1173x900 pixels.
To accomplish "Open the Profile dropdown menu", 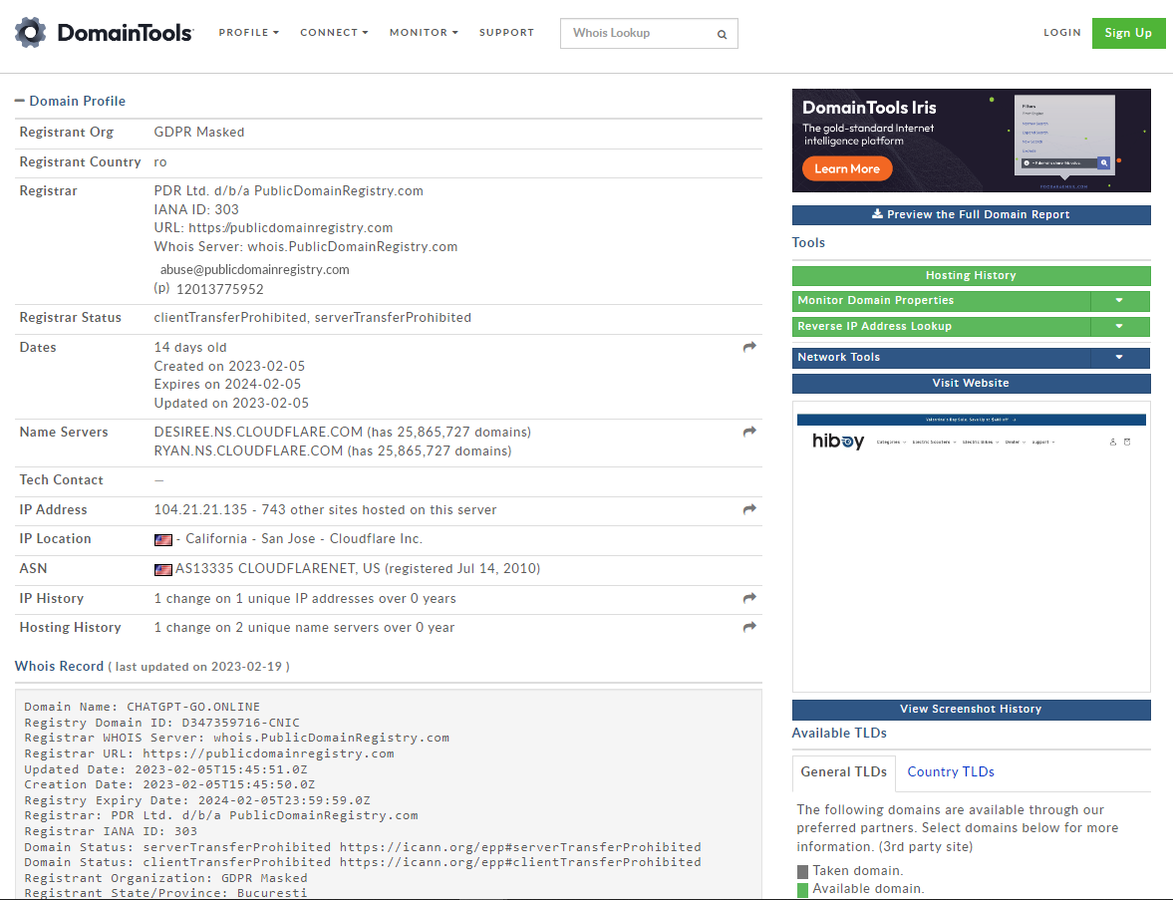I will tap(249, 33).
